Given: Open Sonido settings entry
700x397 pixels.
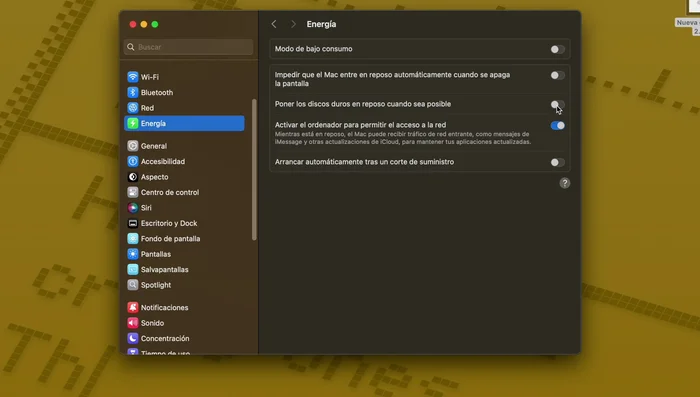Looking at the screenshot, I should coord(184,322).
